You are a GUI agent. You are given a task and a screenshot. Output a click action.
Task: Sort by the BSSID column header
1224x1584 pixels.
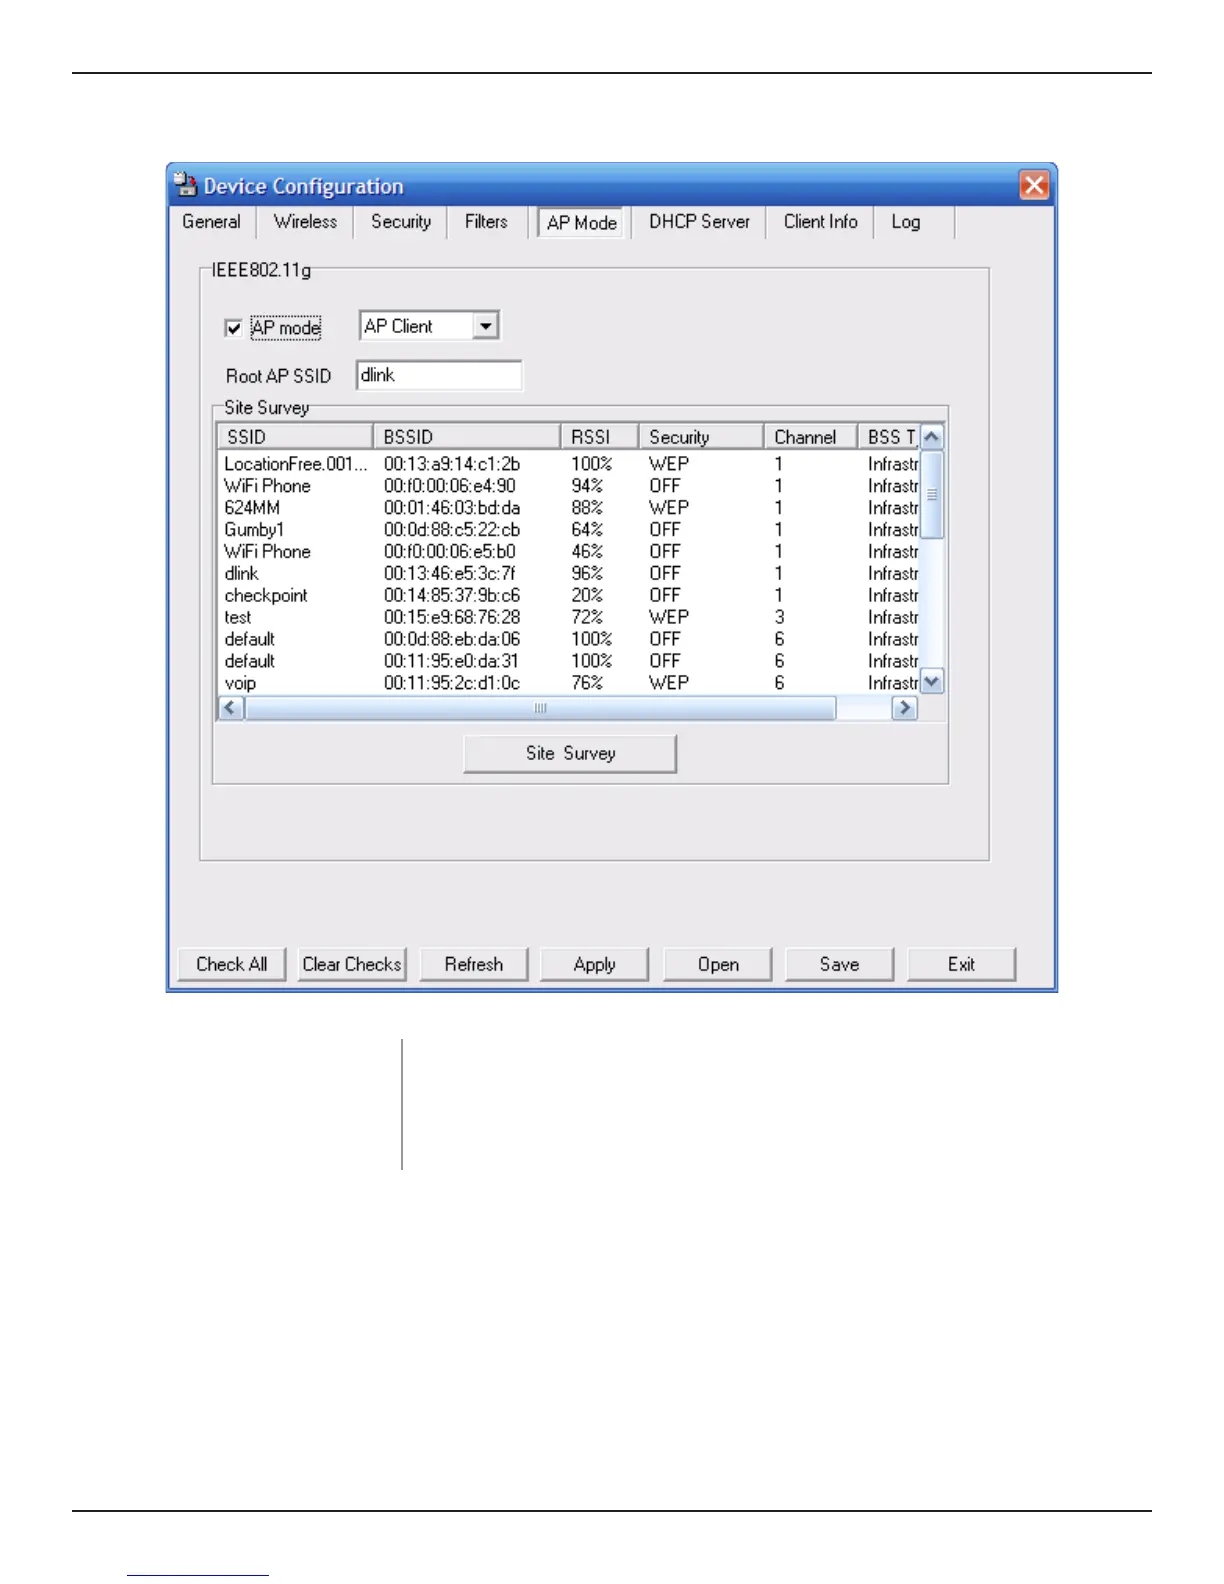tap(466, 437)
